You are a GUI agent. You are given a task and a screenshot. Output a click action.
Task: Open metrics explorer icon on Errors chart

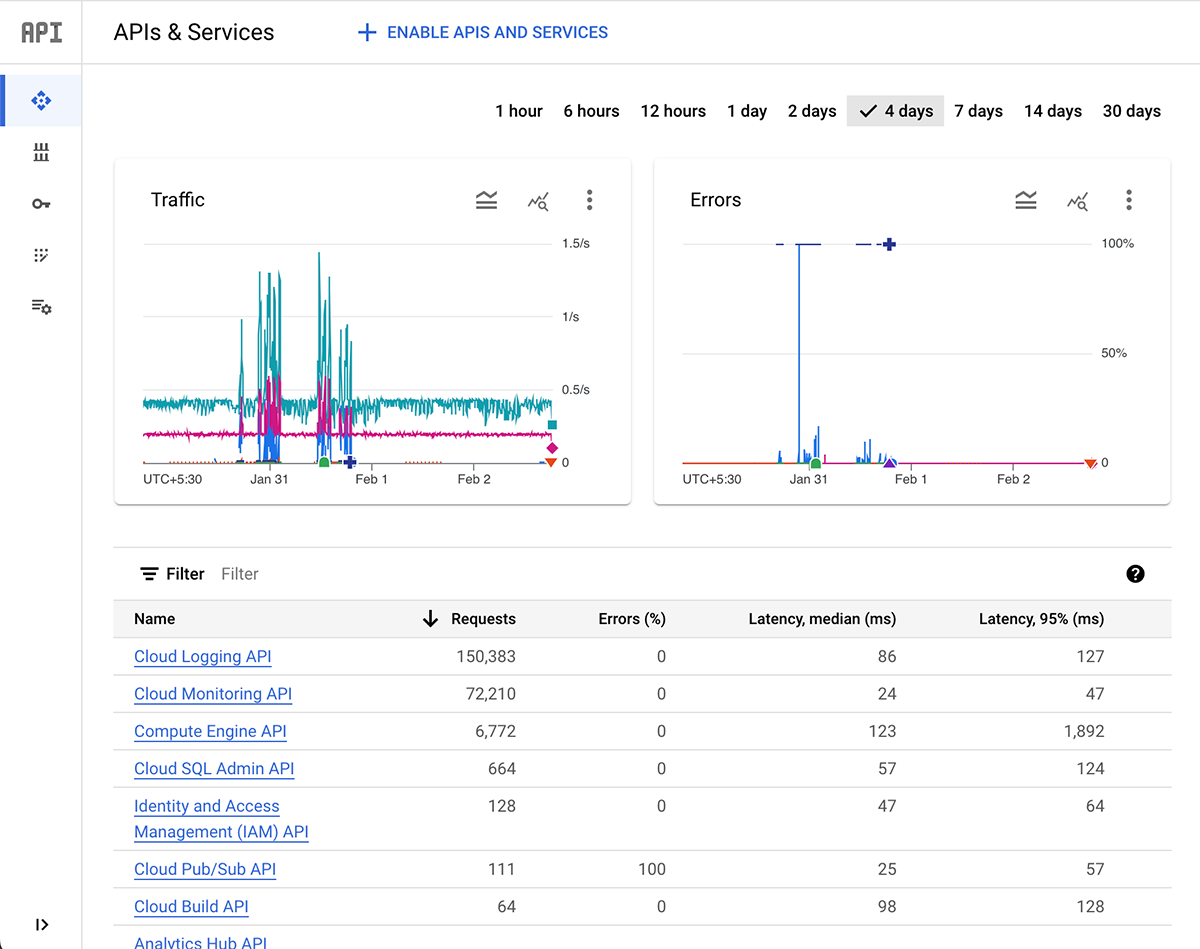1077,200
